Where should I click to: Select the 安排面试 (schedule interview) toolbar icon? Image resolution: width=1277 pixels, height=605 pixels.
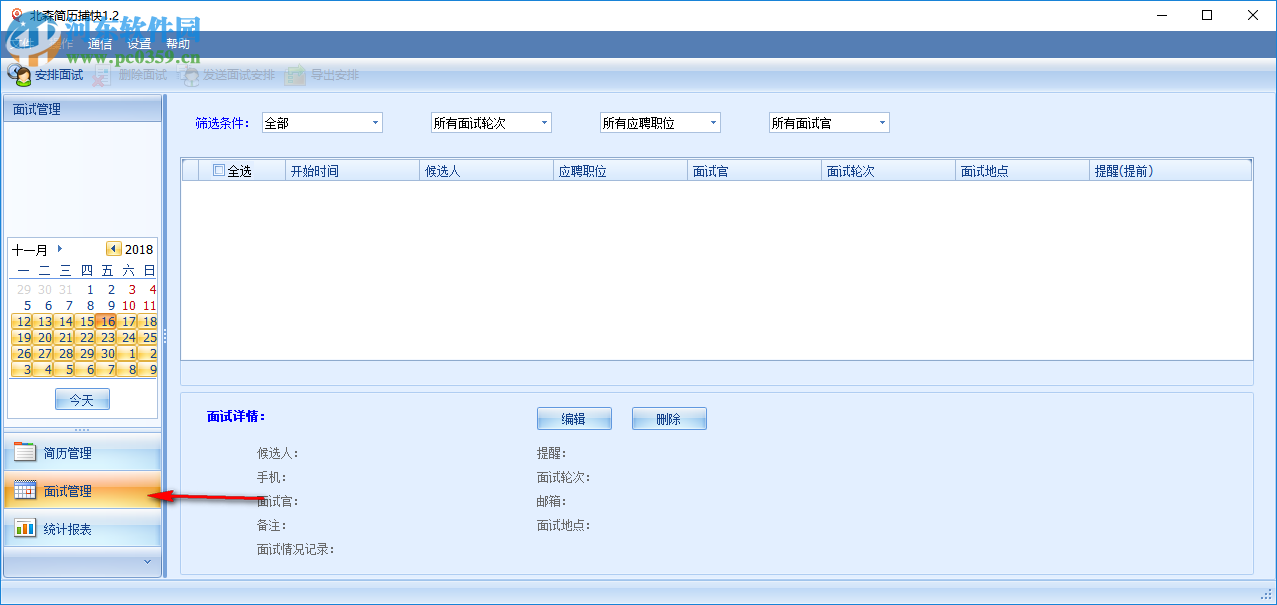20,74
